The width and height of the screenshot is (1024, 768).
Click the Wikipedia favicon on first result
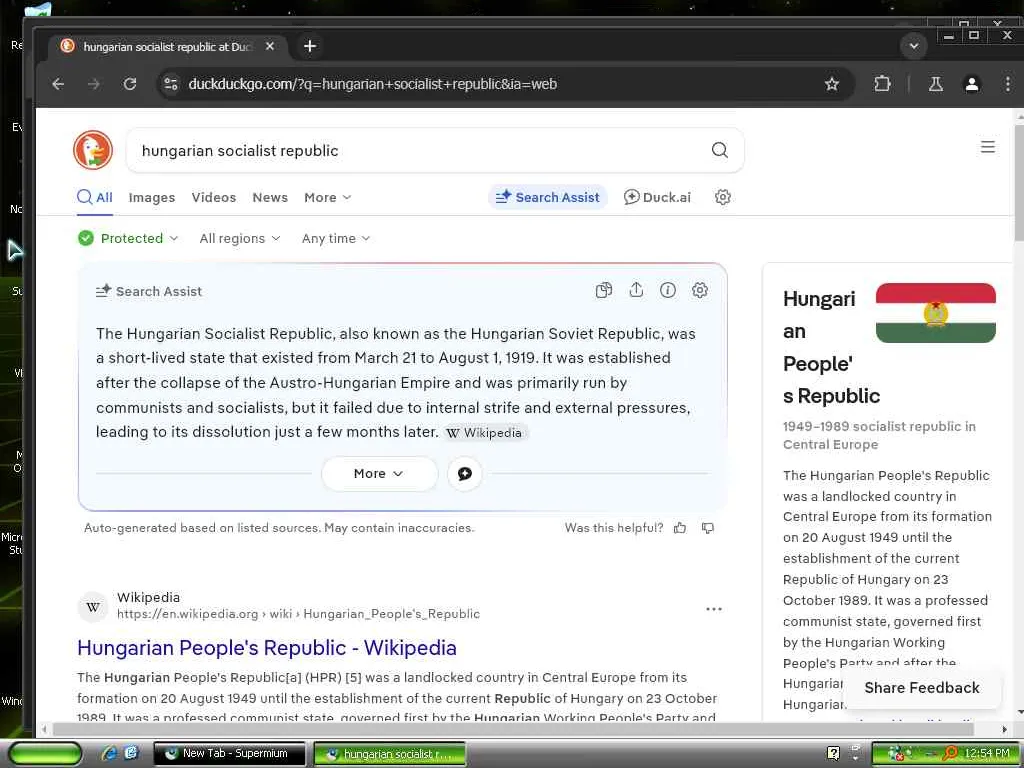click(x=93, y=607)
